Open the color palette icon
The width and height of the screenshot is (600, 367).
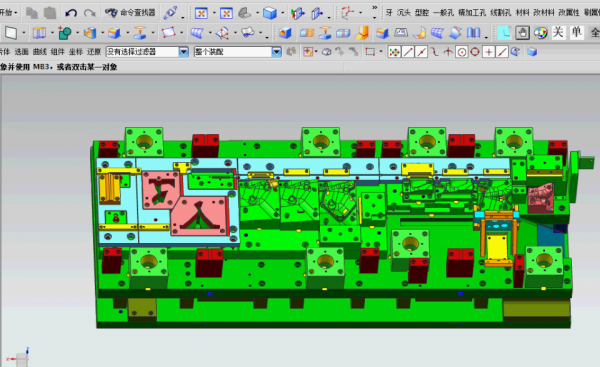coord(540,33)
